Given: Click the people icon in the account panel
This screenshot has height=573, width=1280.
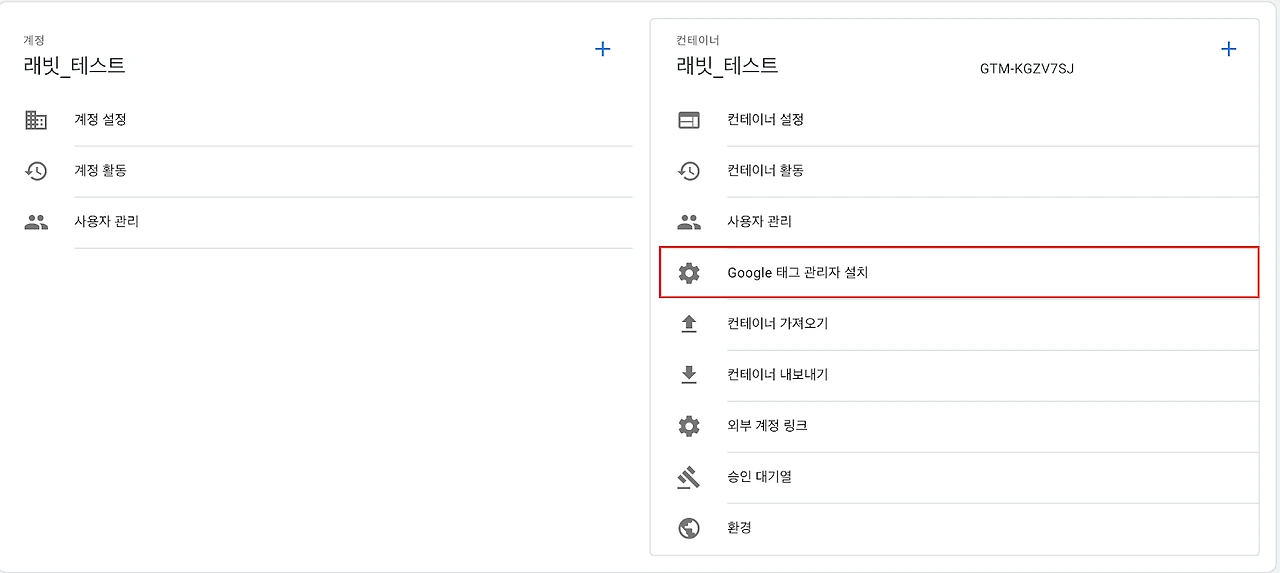Looking at the screenshot, I should click(x=36, y=222).
